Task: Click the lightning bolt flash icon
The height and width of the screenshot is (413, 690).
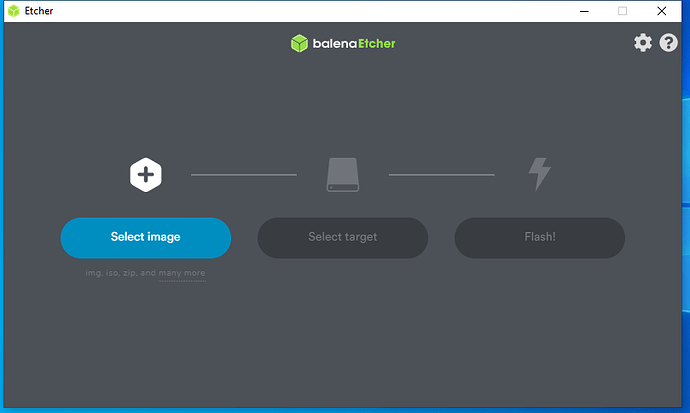Action: coord(540,174)
